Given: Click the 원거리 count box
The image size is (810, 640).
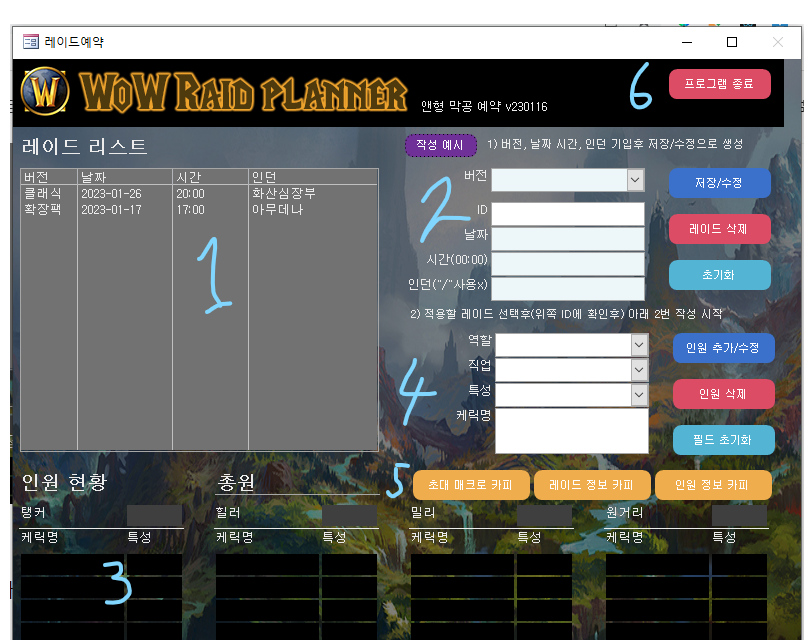Looking at the screenshot, I should click(x=740, y=516).
